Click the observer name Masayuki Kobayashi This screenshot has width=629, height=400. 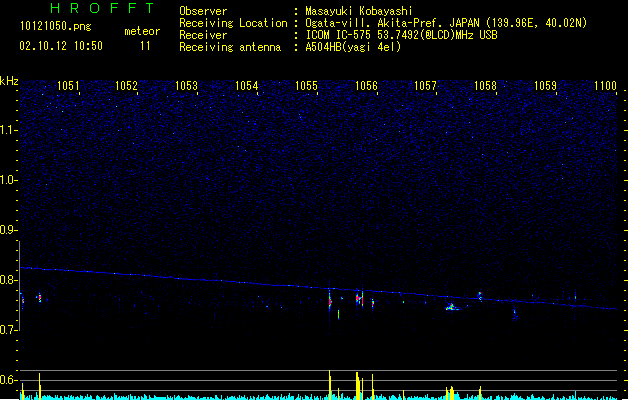click(x=359, y=11)
